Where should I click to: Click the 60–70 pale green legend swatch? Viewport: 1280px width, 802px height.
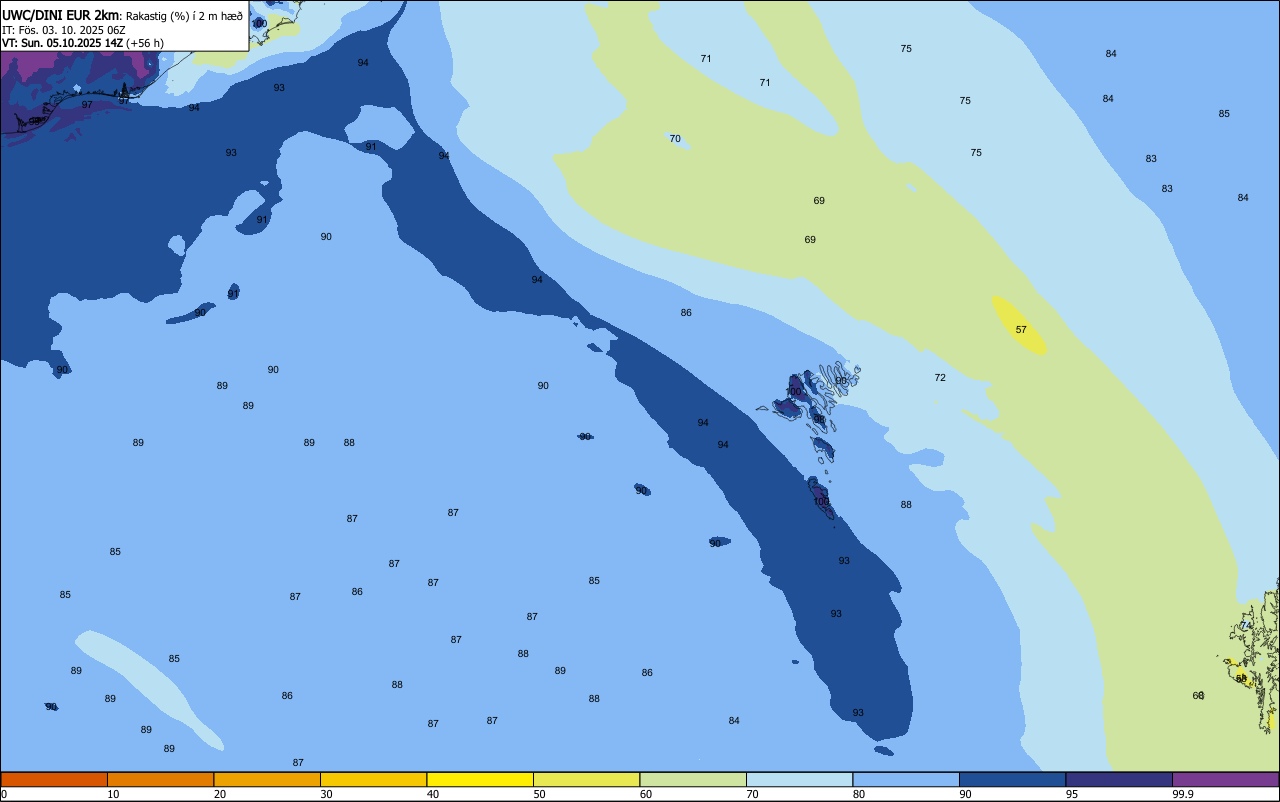point(693,779)
